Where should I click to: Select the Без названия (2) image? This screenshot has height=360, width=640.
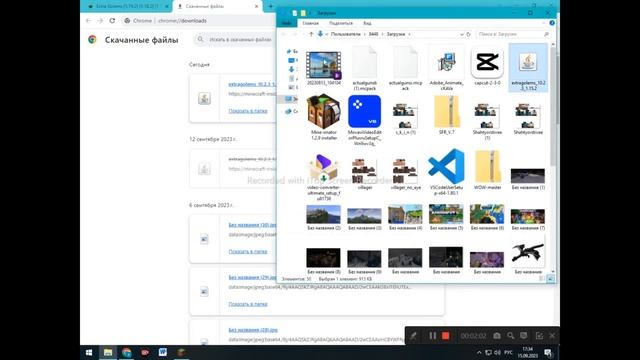[x=324, y=218]
